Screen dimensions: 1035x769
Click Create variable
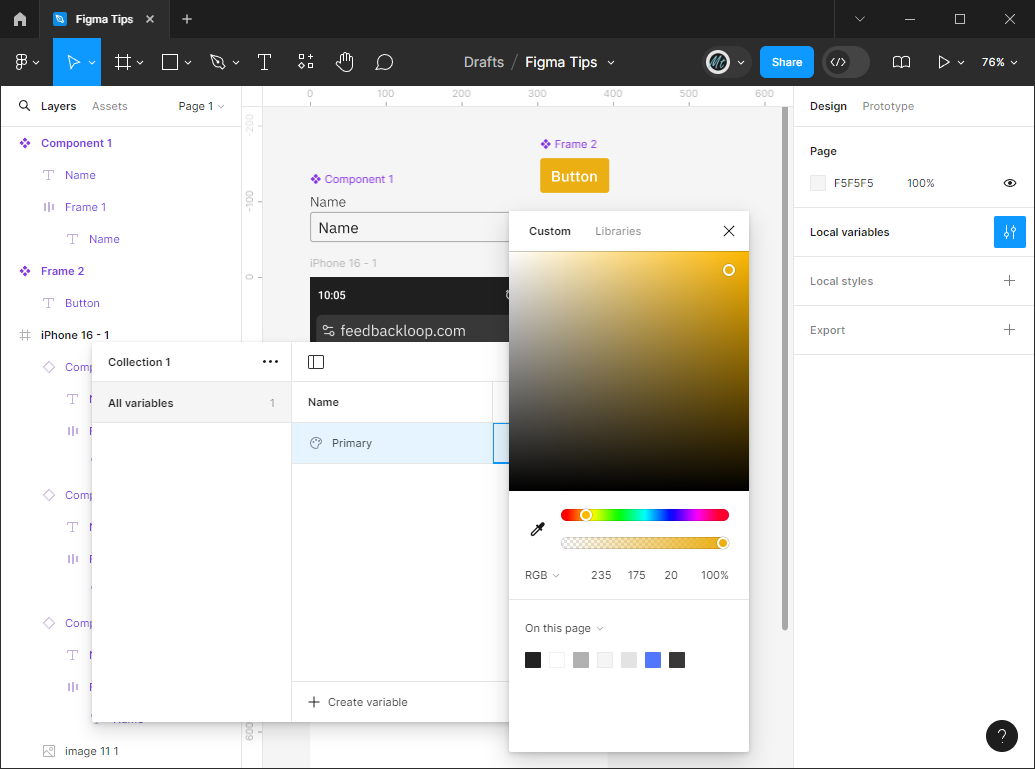point(358,702)
